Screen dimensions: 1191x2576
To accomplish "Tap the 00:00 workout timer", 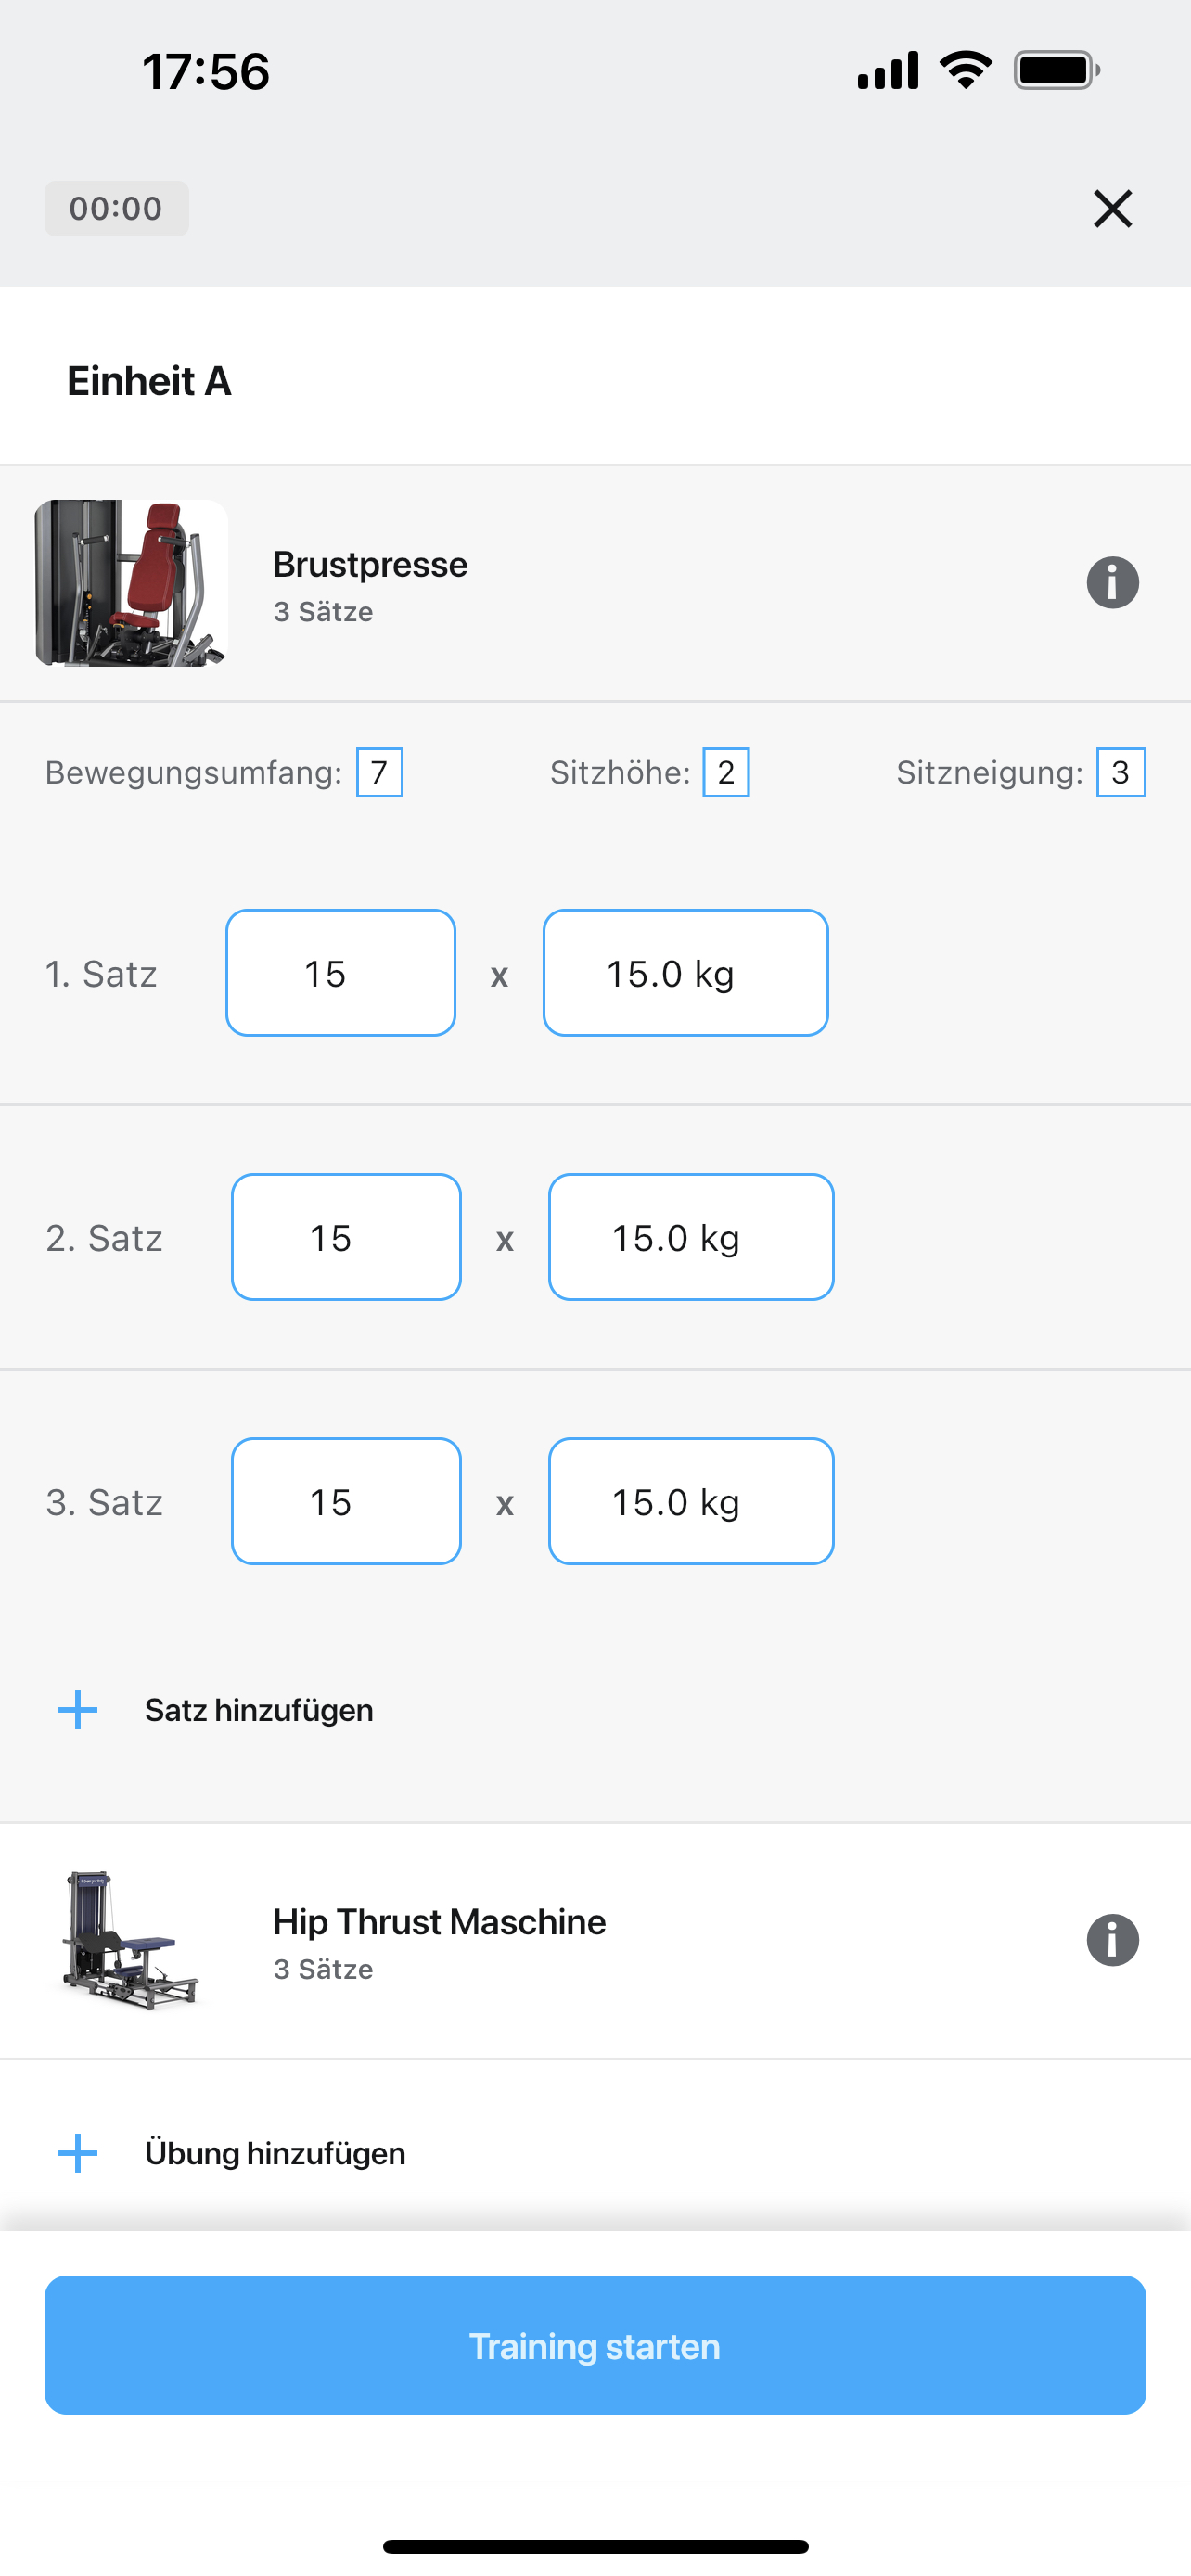I will coord(116,209).
